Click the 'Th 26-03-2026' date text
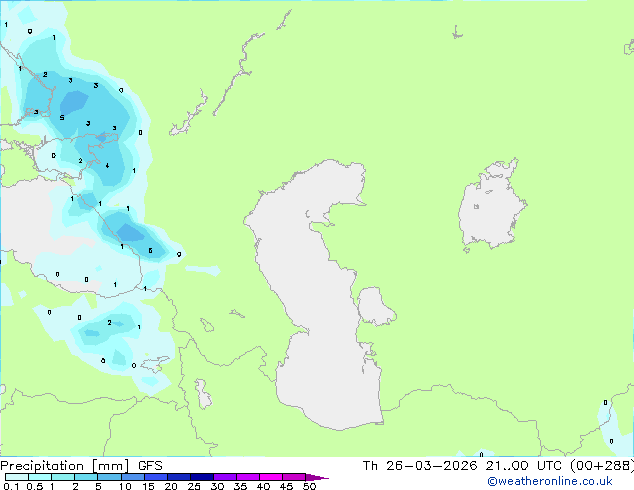Viewport: 634px width, 490px height. click(420, 466)
